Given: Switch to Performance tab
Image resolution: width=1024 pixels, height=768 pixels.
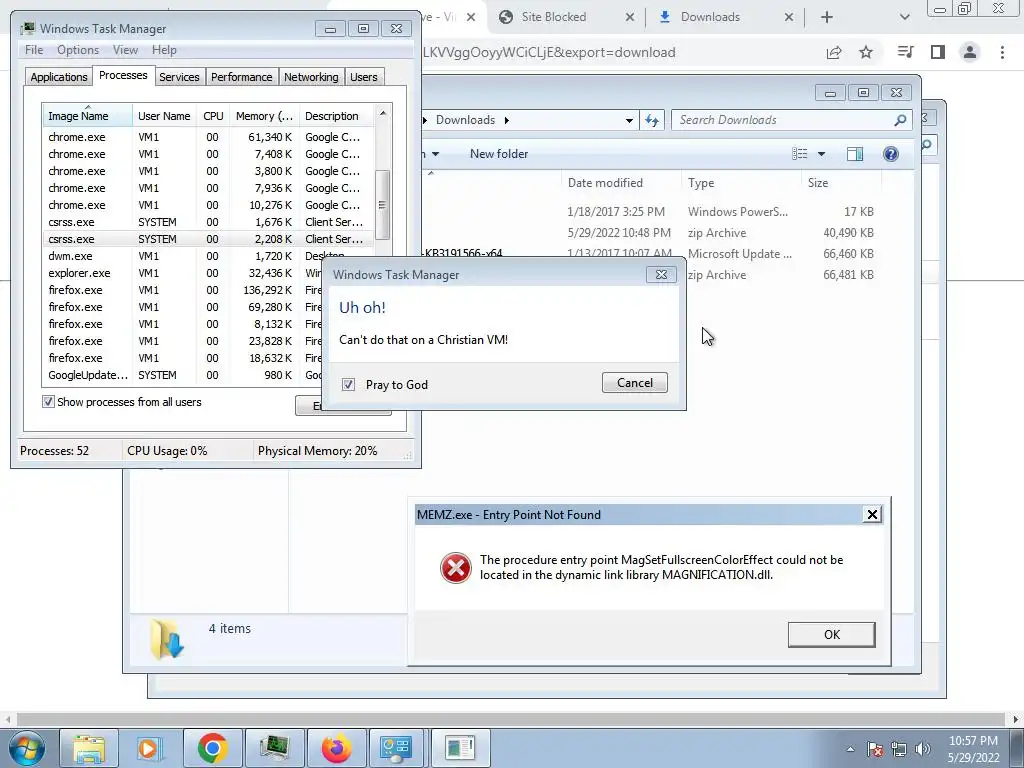Looking at the screenshot, I should tap(241, 77).
